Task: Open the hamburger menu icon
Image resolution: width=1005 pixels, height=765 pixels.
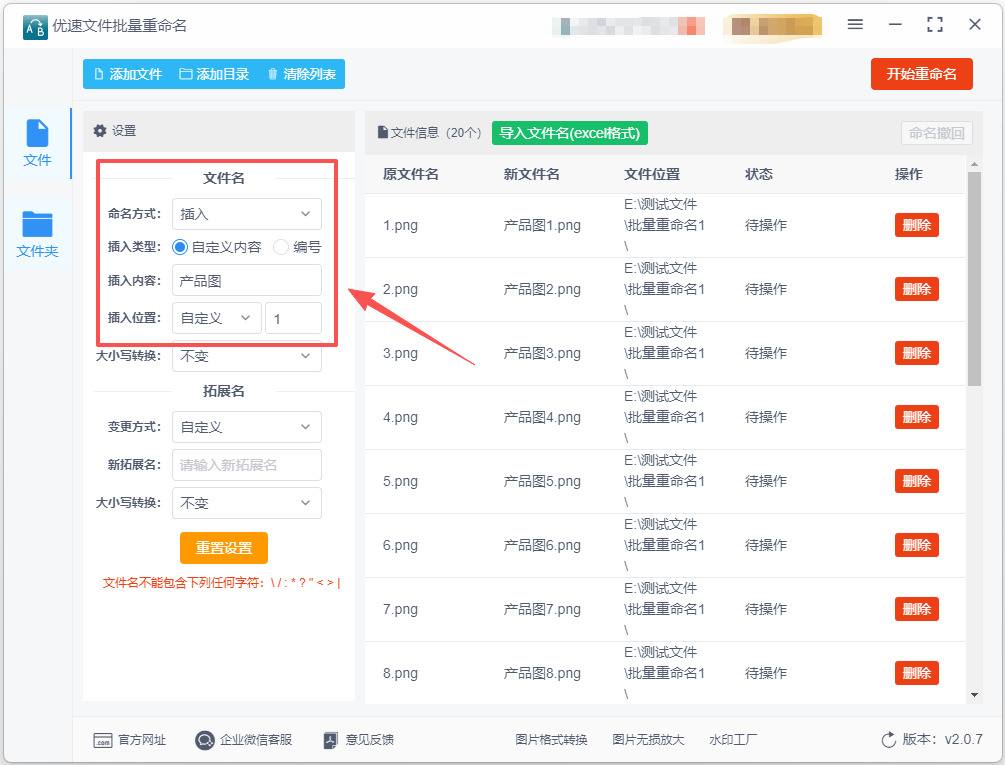Action: pos(855,24)
